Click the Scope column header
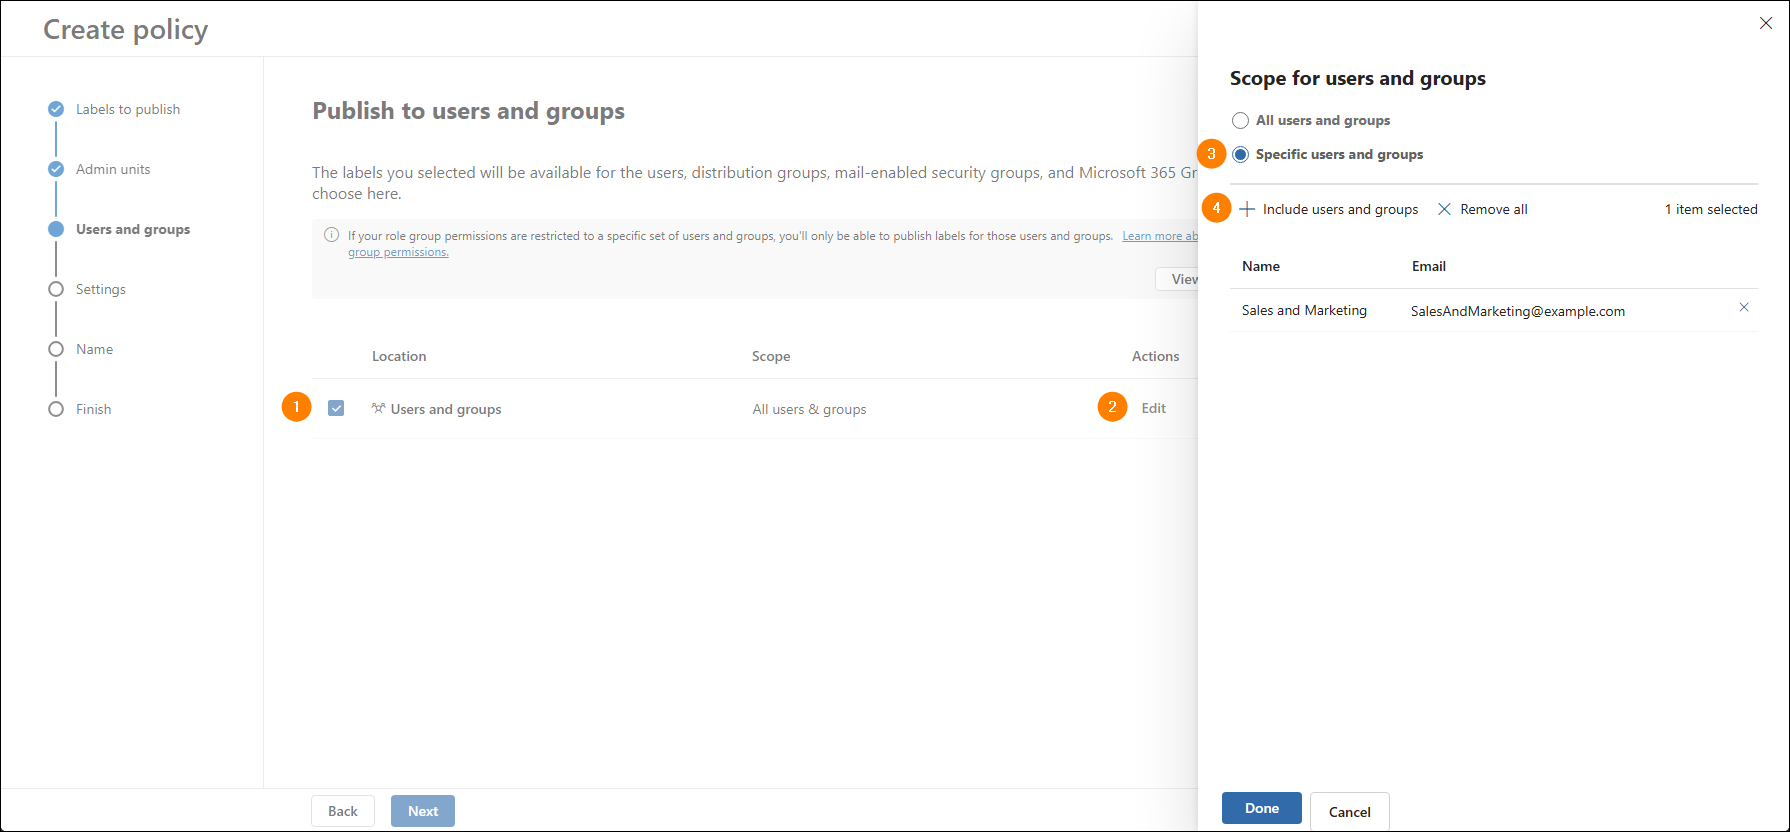Viewport: 1790px width, 832px height. (x=771, y=356)
